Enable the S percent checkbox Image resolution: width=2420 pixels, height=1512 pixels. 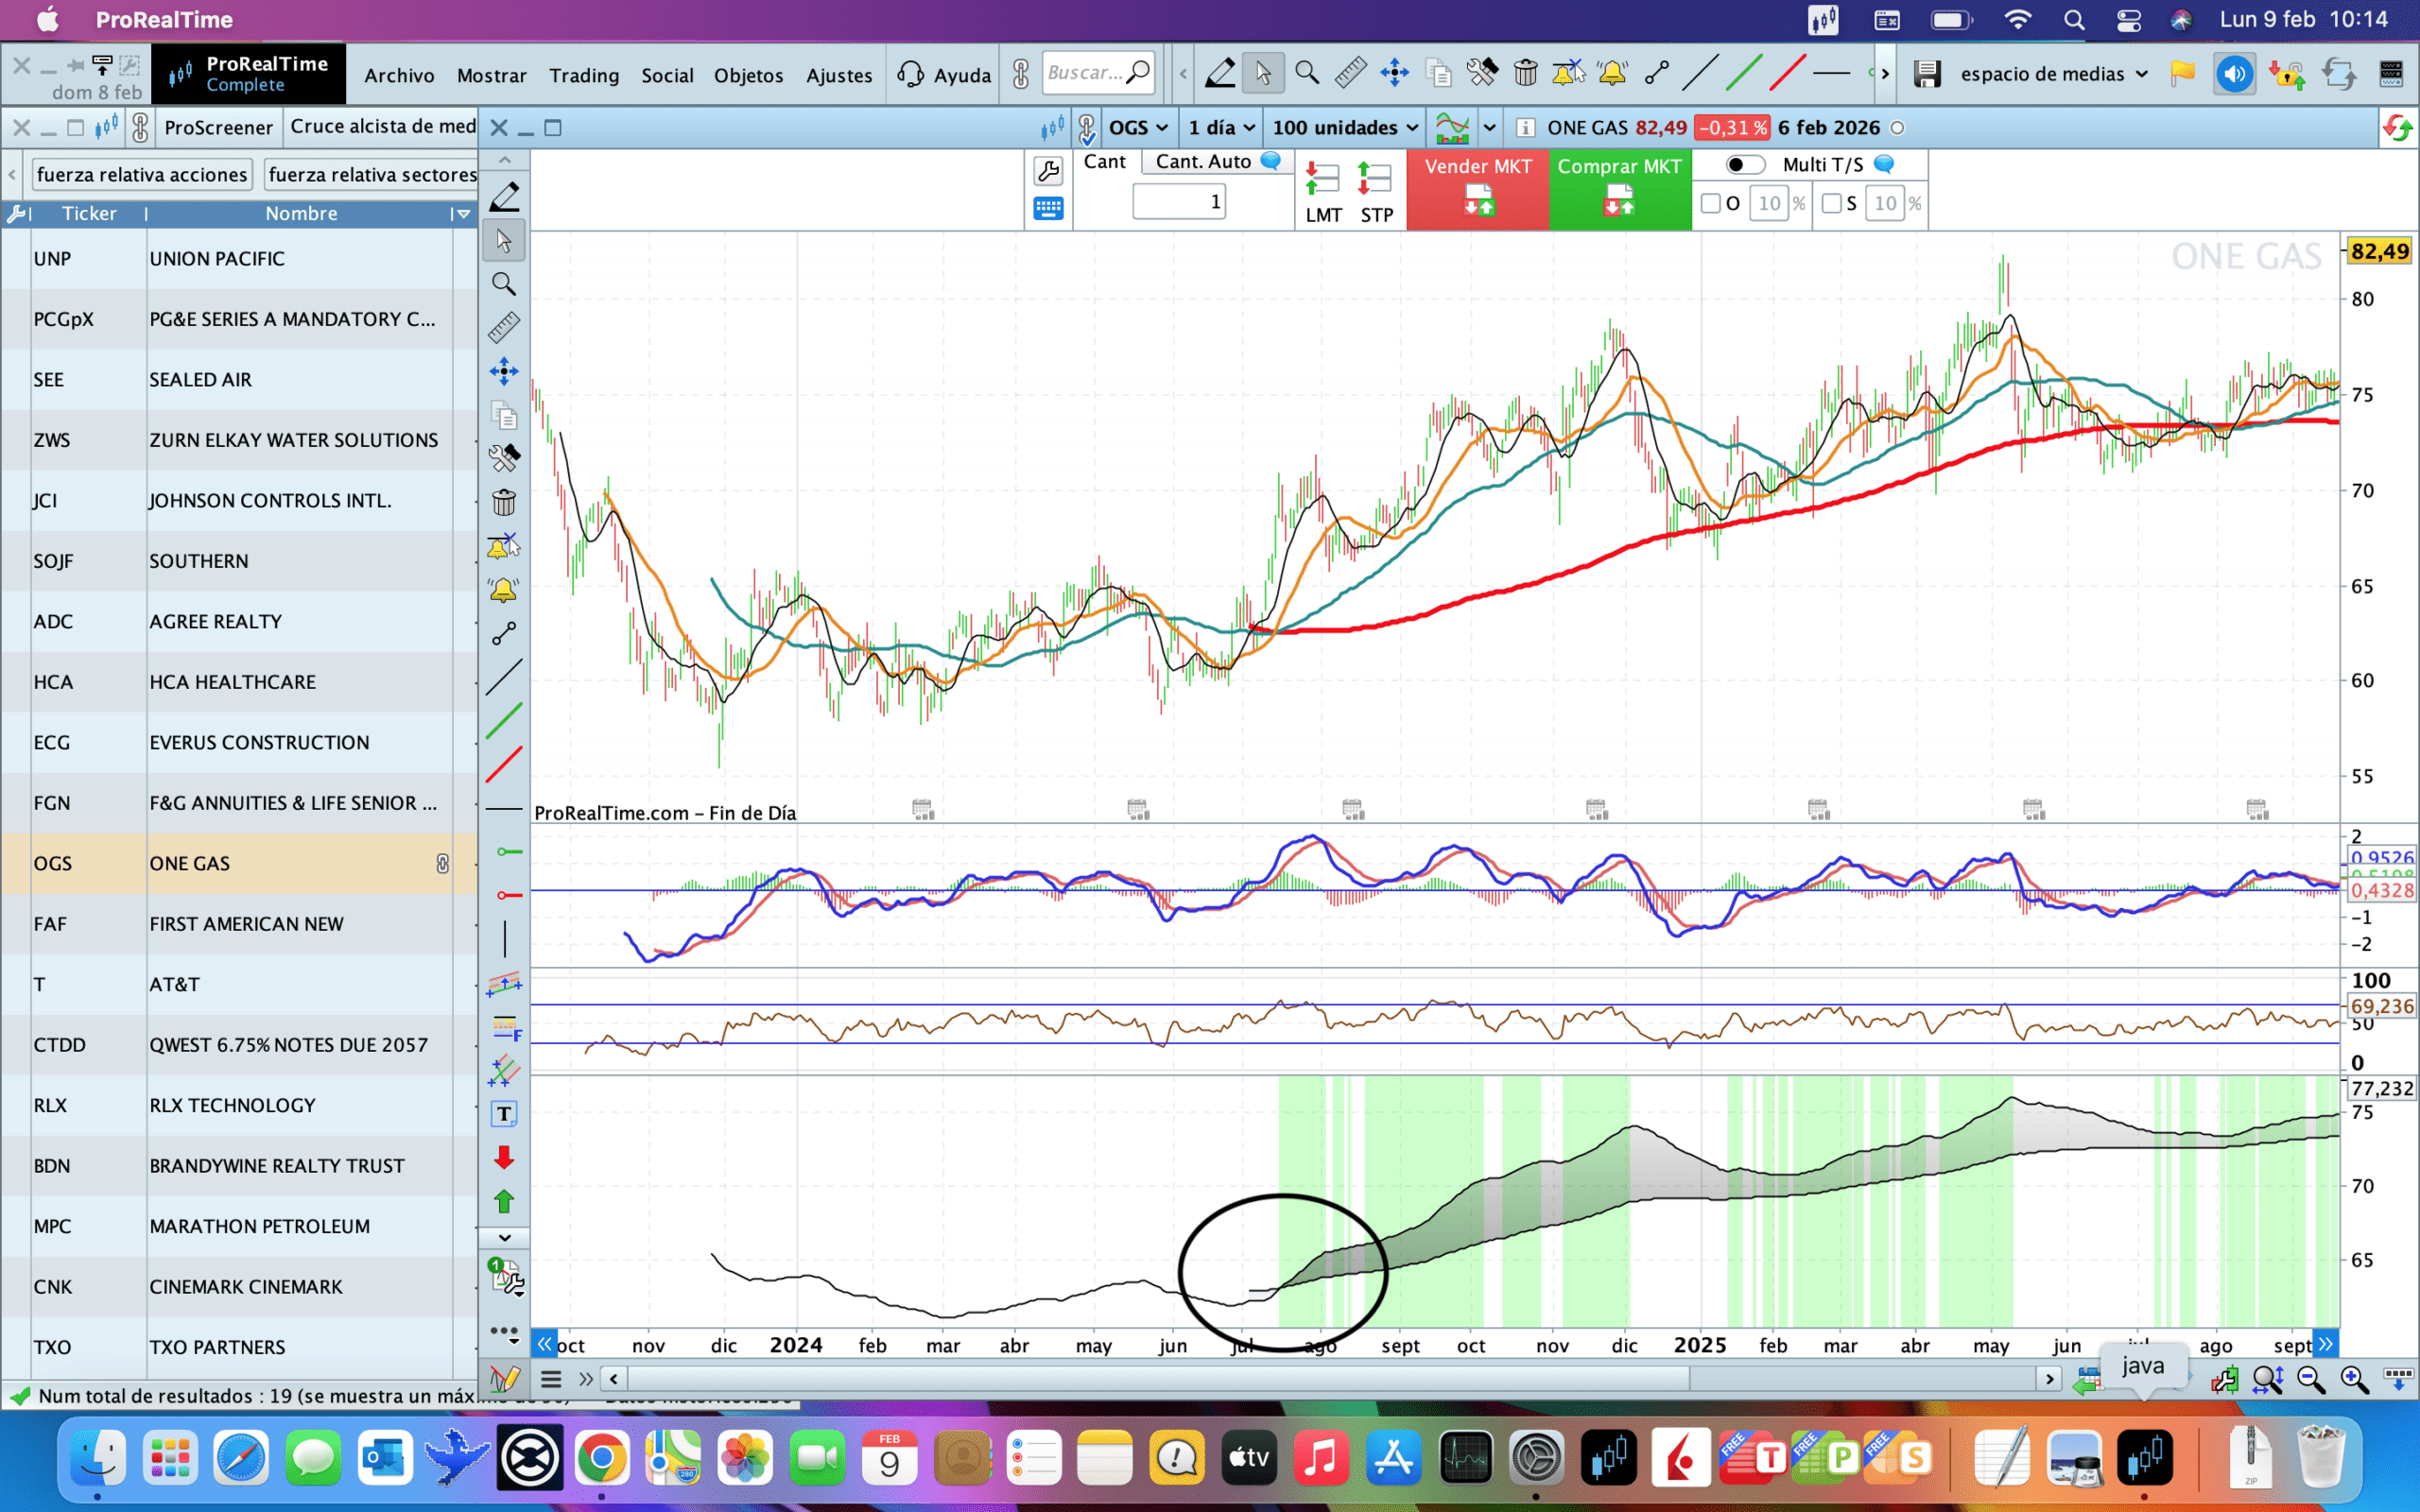(x=1831, y=204)
